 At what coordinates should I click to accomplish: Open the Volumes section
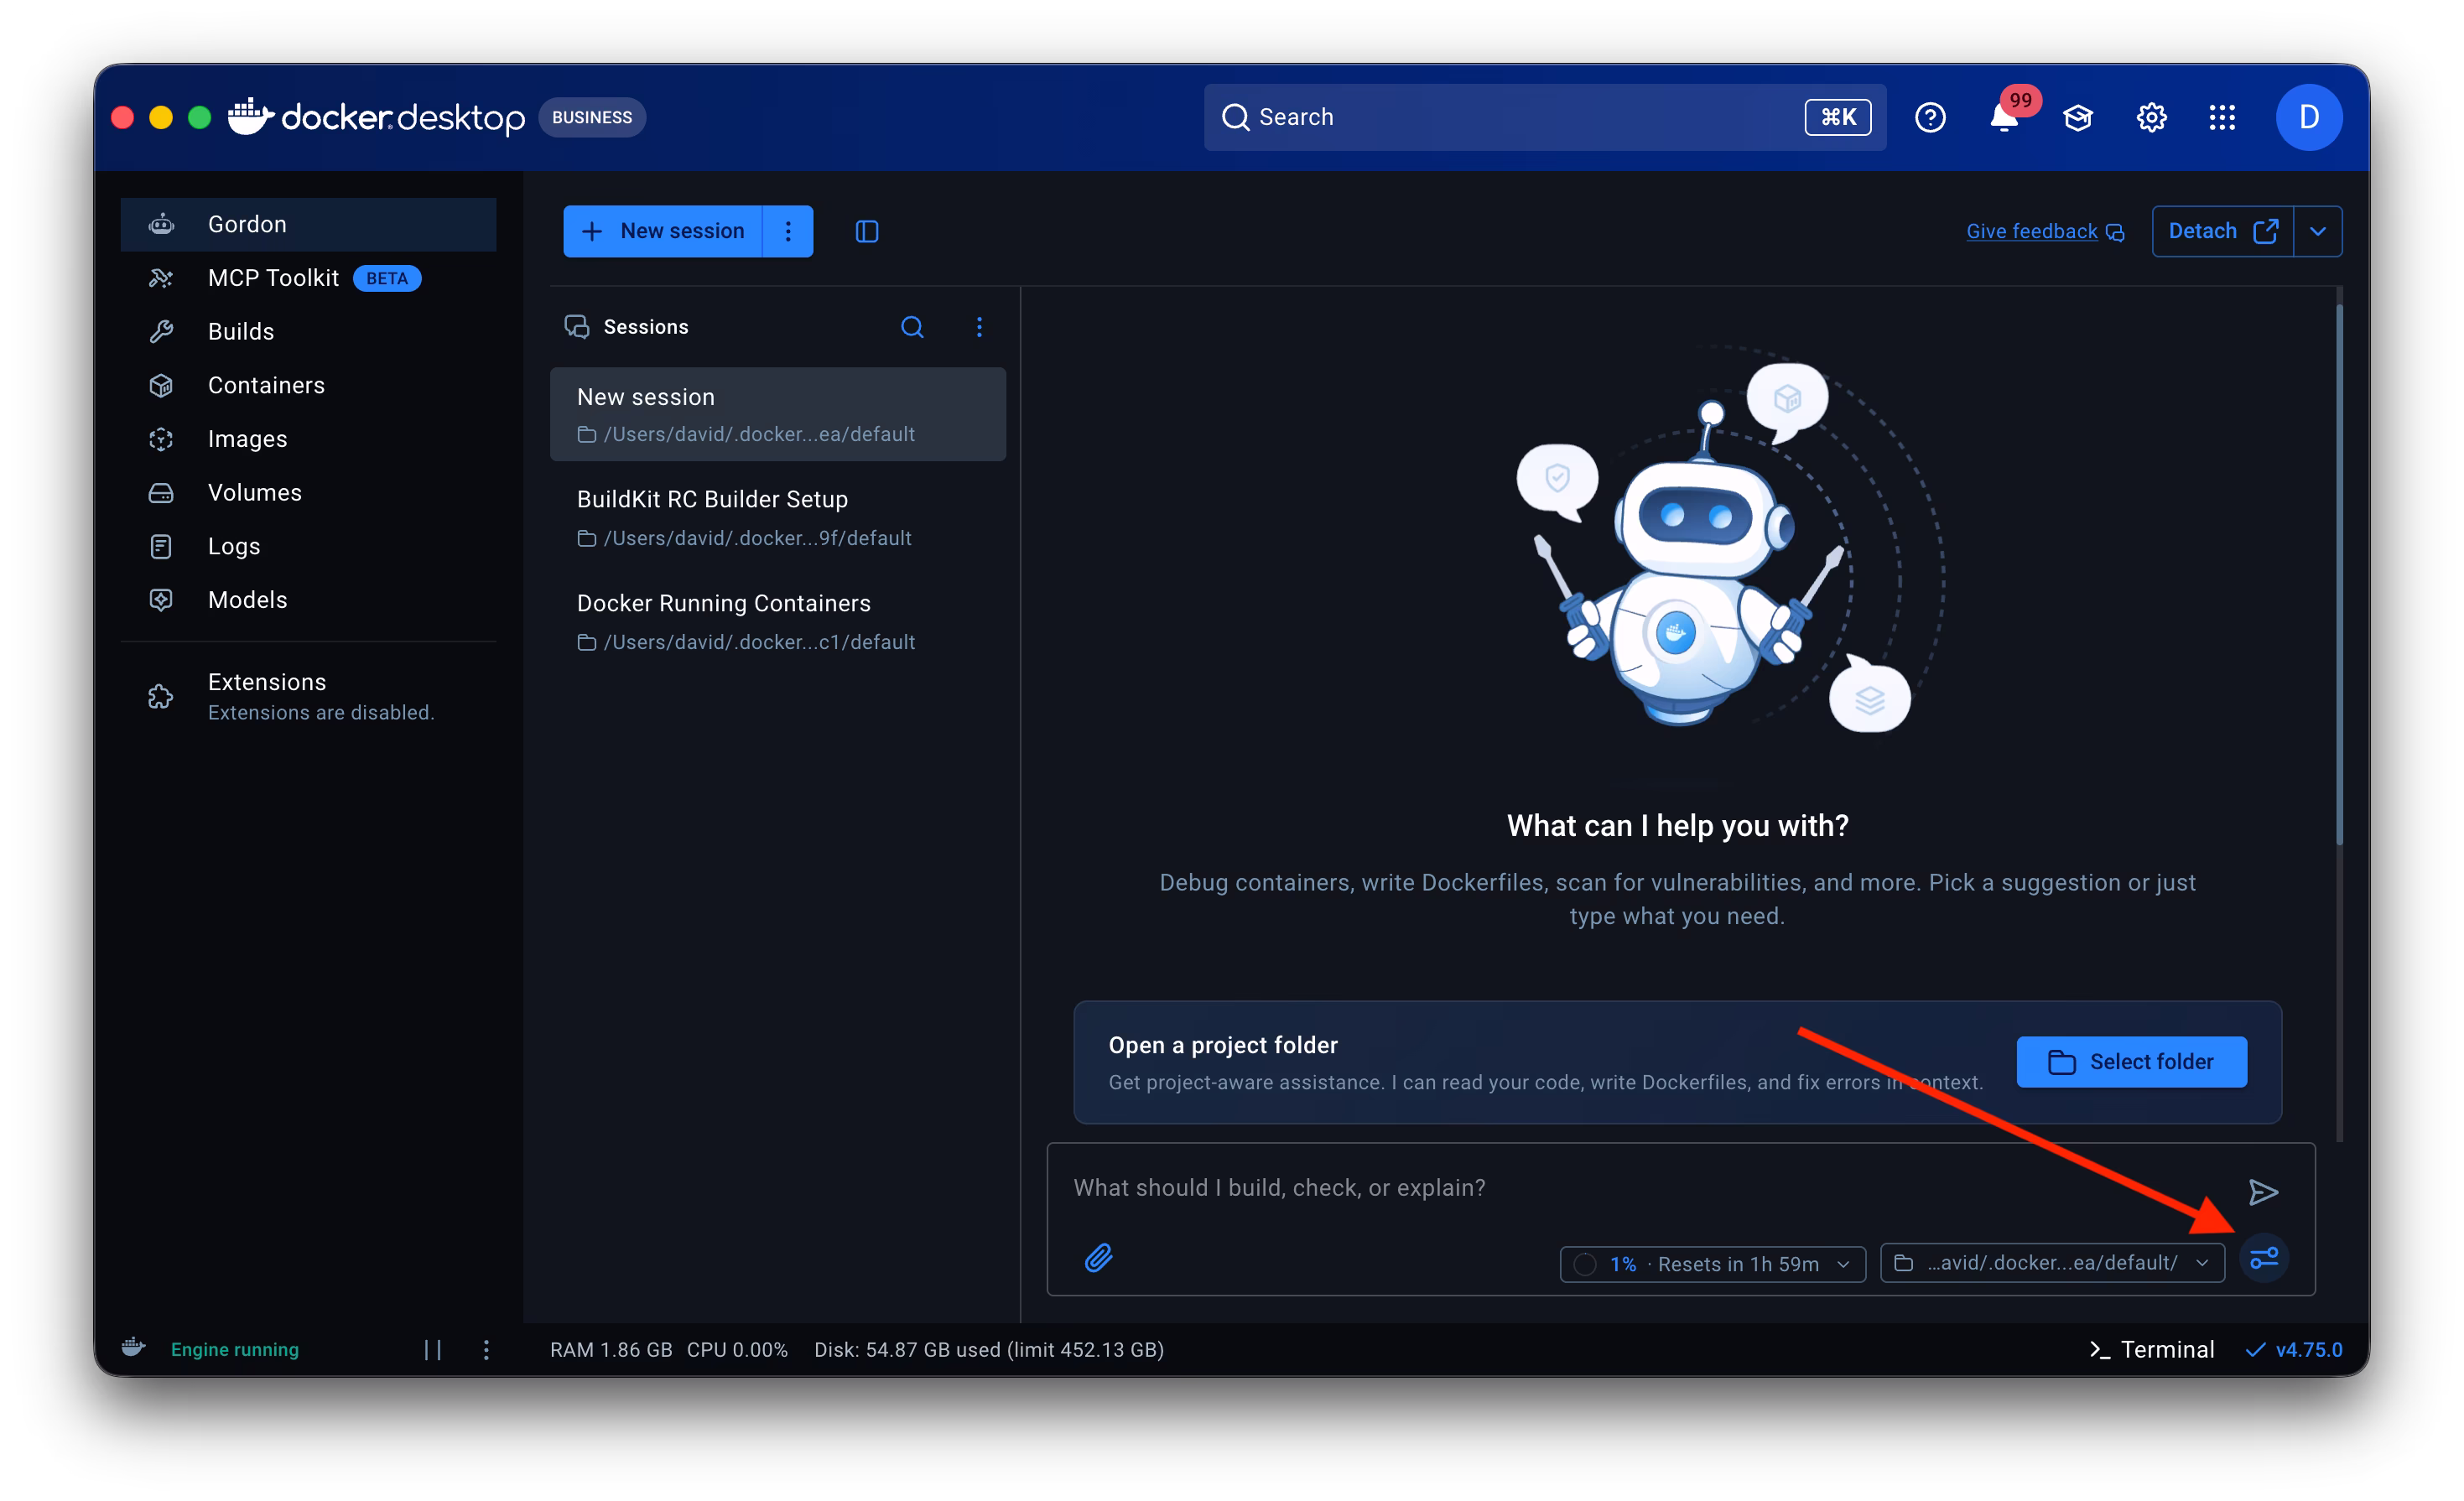tap(308, 492)
